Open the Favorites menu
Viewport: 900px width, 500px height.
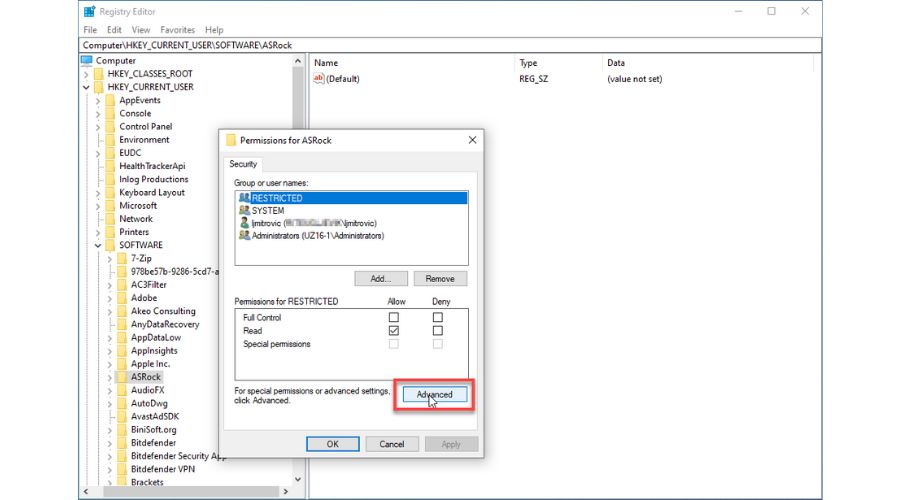[177, 30]
